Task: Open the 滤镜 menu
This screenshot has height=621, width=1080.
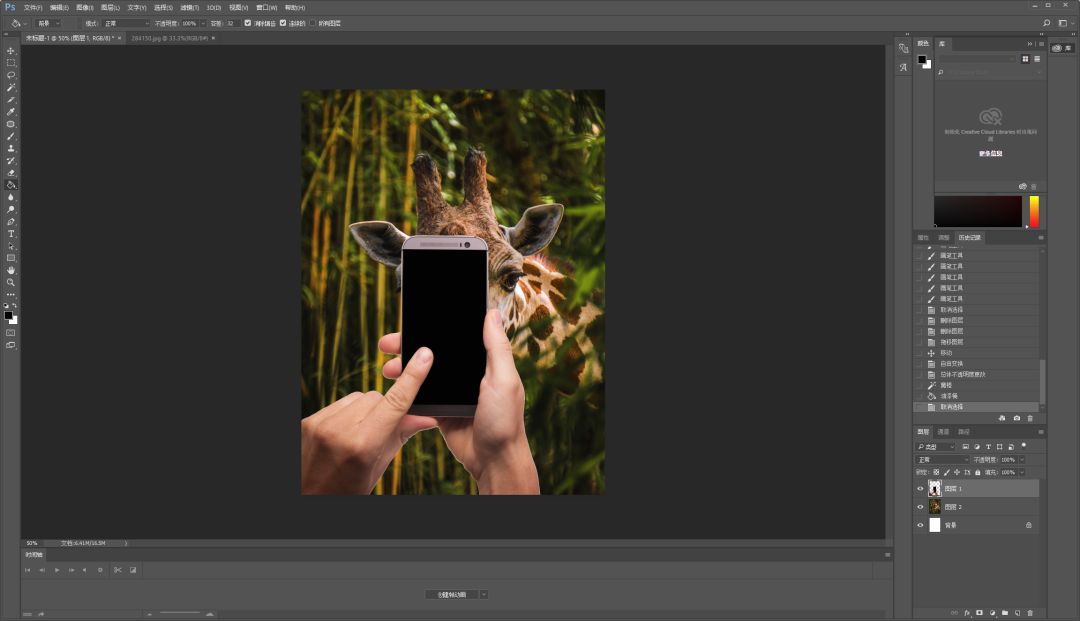Action: pos(186,7)
